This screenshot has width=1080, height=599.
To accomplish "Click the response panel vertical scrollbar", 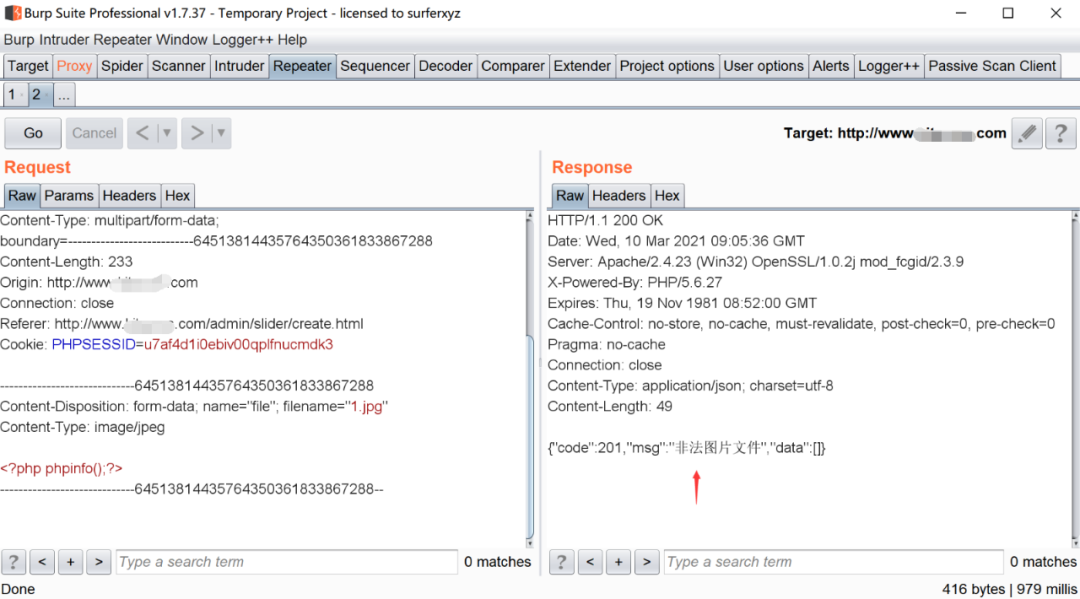I will (1075, 379).
